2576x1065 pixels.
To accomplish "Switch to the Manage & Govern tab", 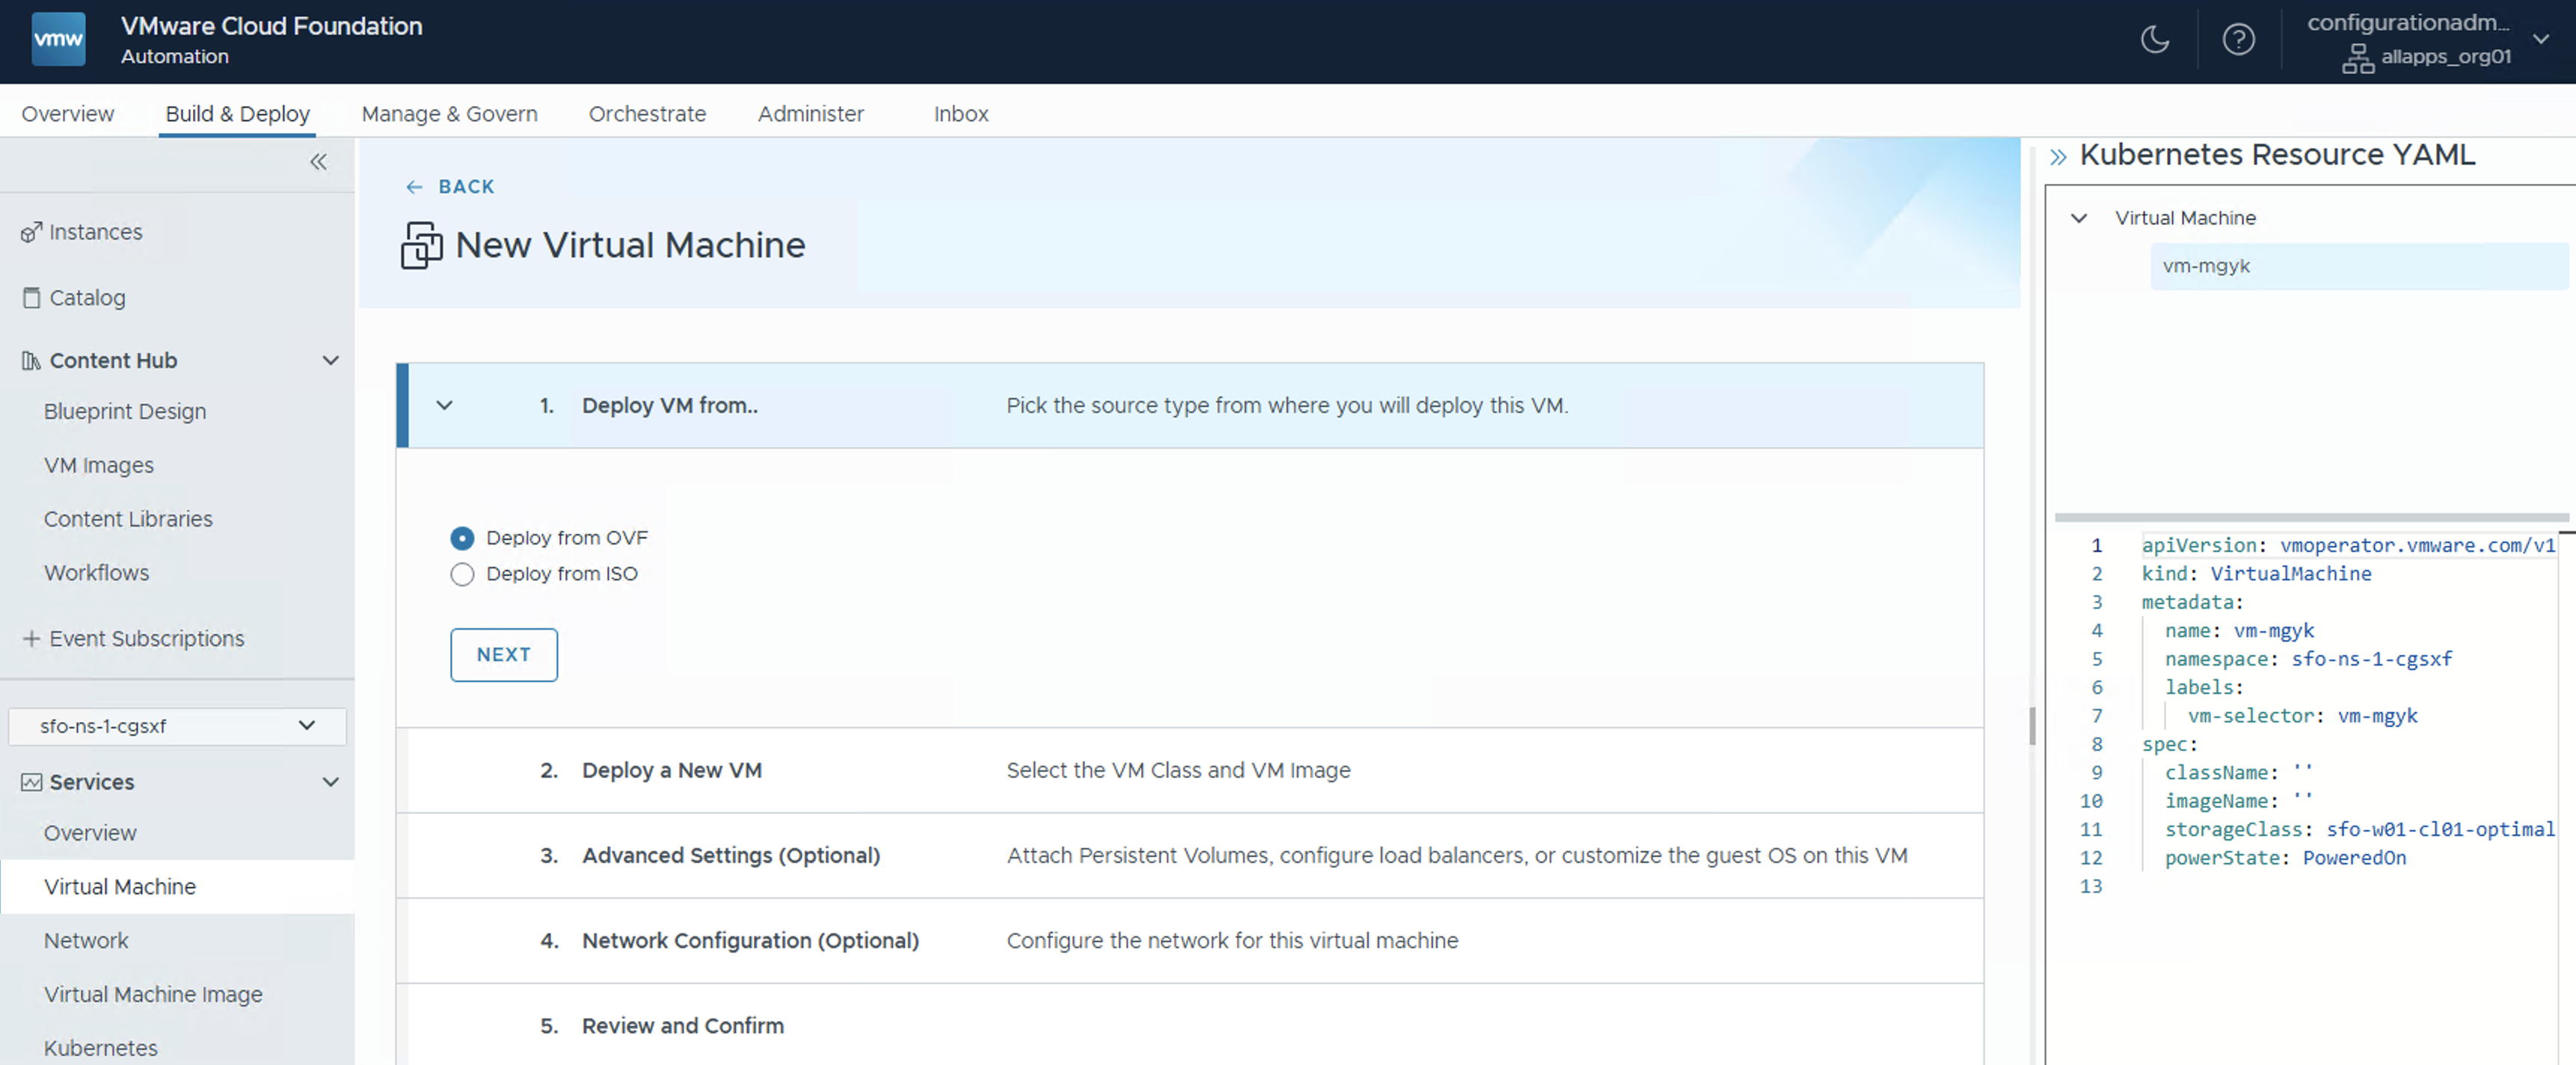I will click(x=449, y=114).
